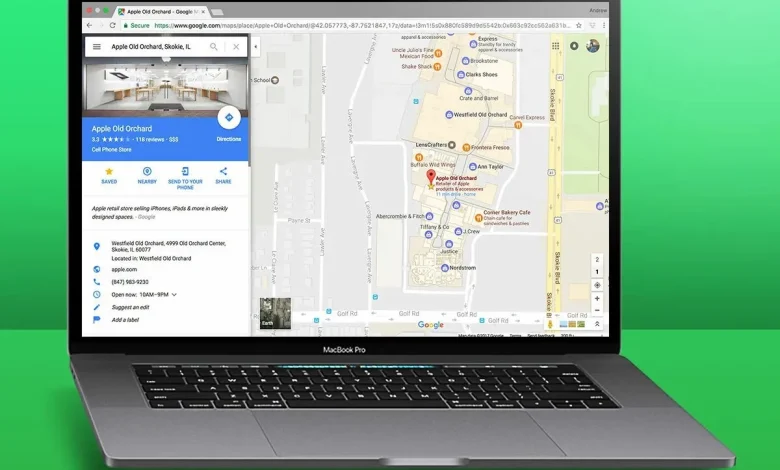Click the Justice store marker
This screenshot has height=470, width=780.
tap(449, 244)
